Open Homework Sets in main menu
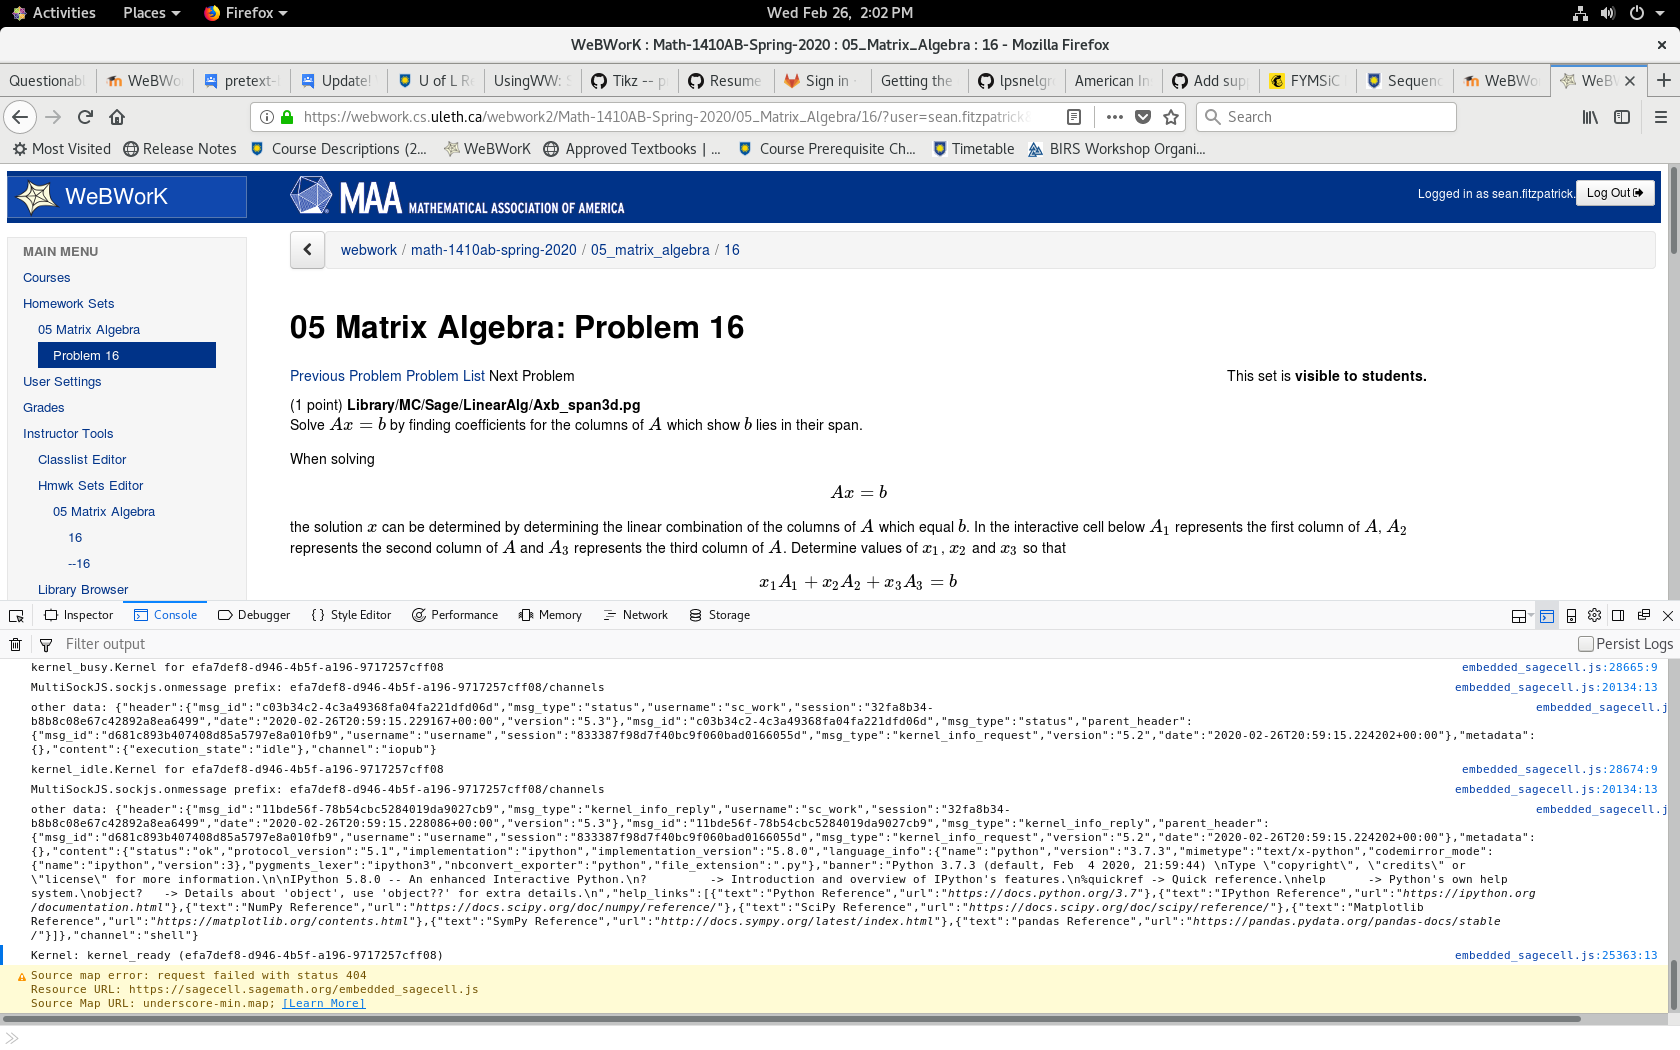 coord(69,304)
